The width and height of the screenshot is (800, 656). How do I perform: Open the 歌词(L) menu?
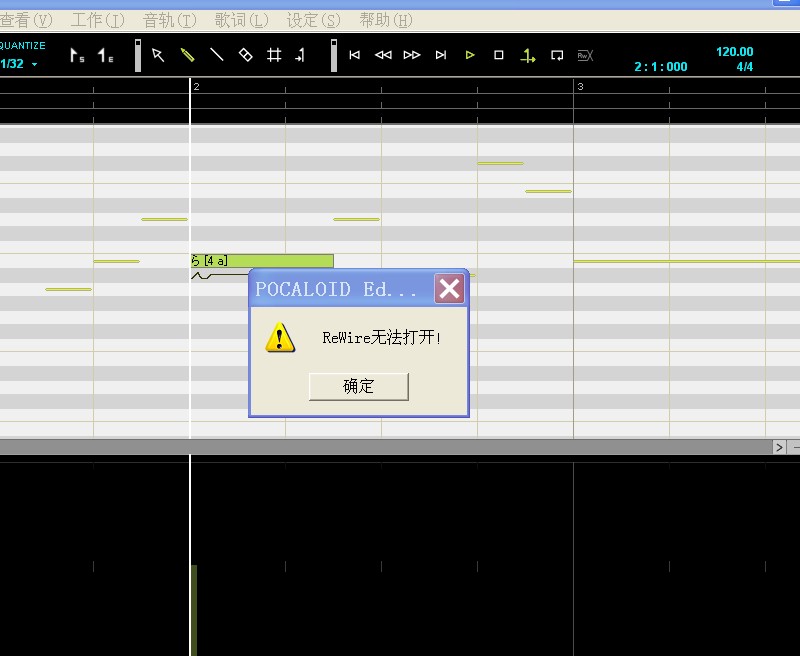(x=241, y=20)
